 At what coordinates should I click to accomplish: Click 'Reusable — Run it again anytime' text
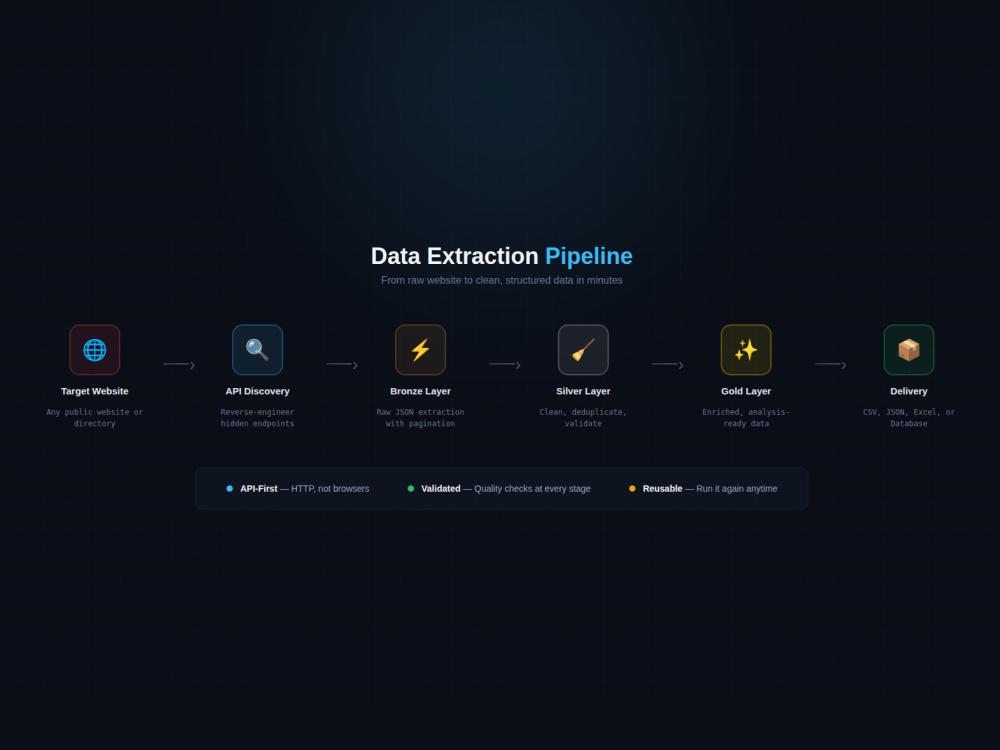(x=710, y=489)
